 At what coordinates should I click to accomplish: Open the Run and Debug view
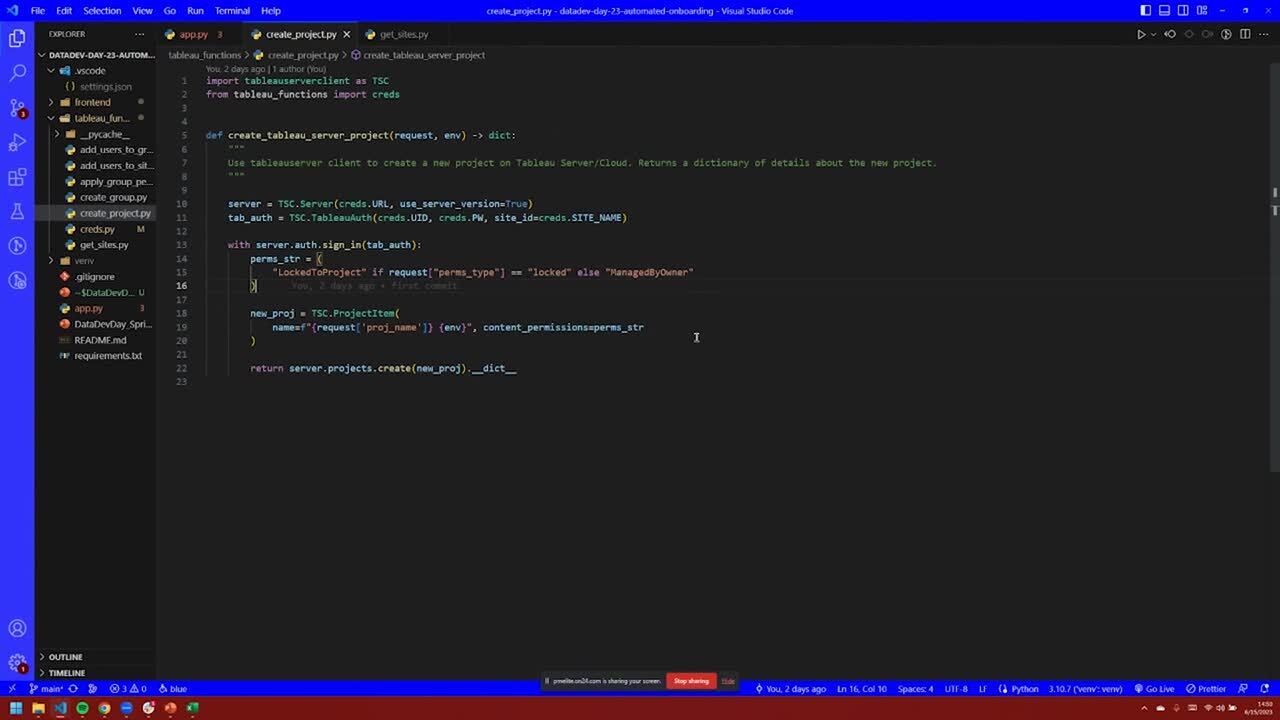17,142
